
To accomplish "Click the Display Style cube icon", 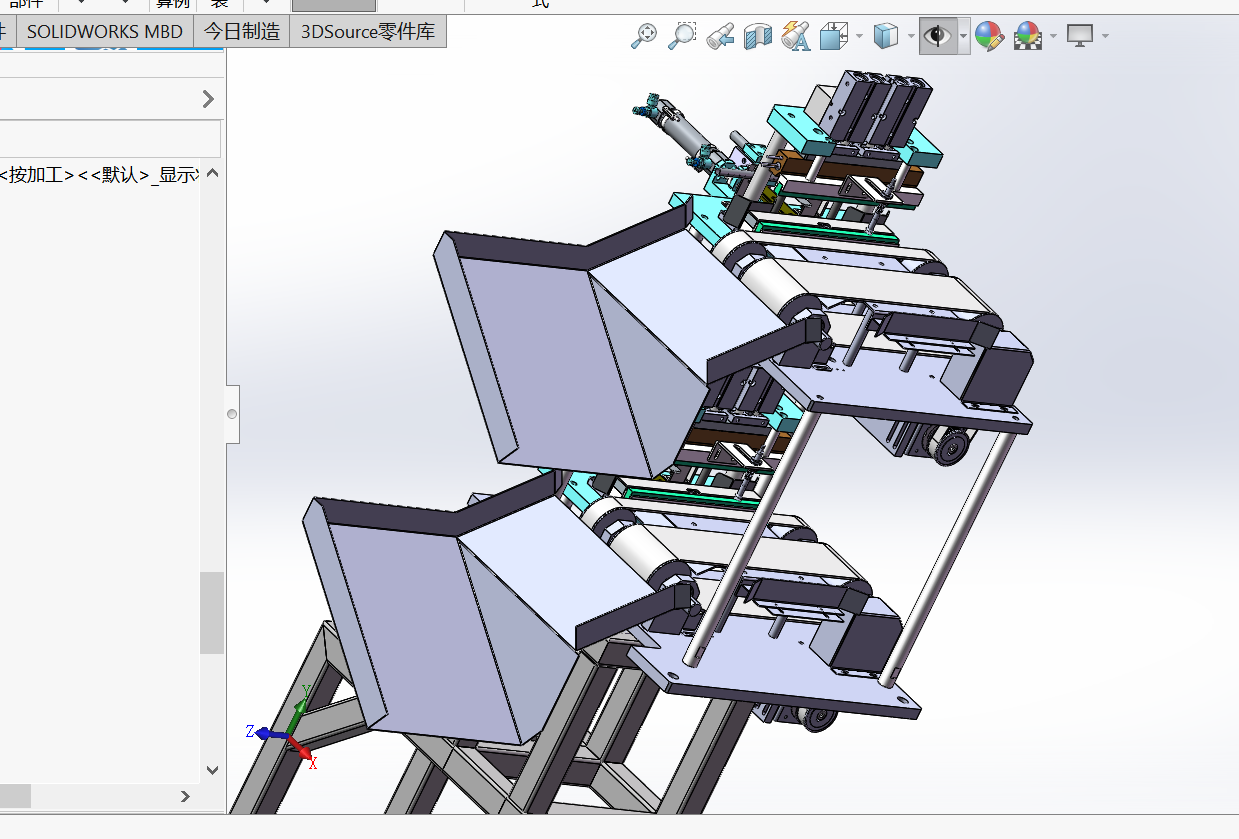I will 885,37.
